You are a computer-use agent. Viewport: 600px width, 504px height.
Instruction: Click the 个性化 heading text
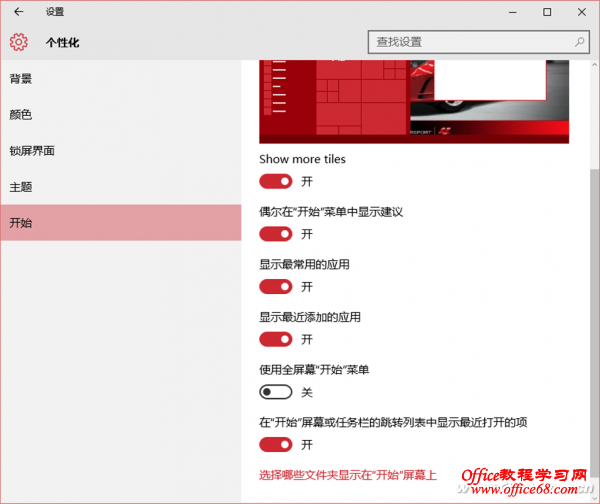click(x=63, y=42)
